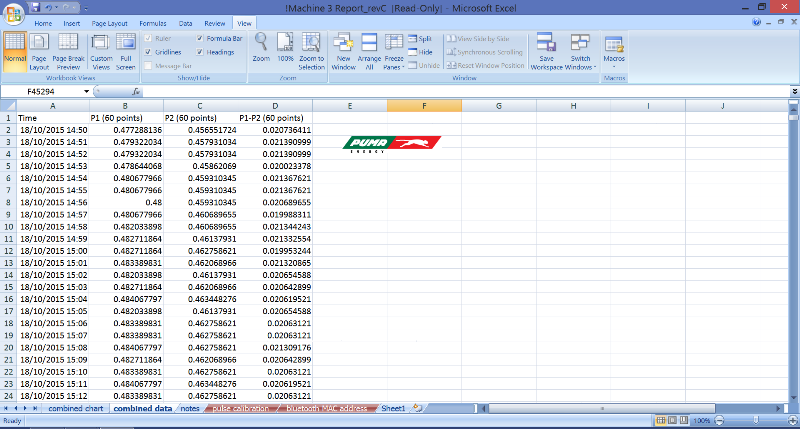The image size is (800, 429).
Task: Click the Puma Energy logo image
Action: (392, 144)
